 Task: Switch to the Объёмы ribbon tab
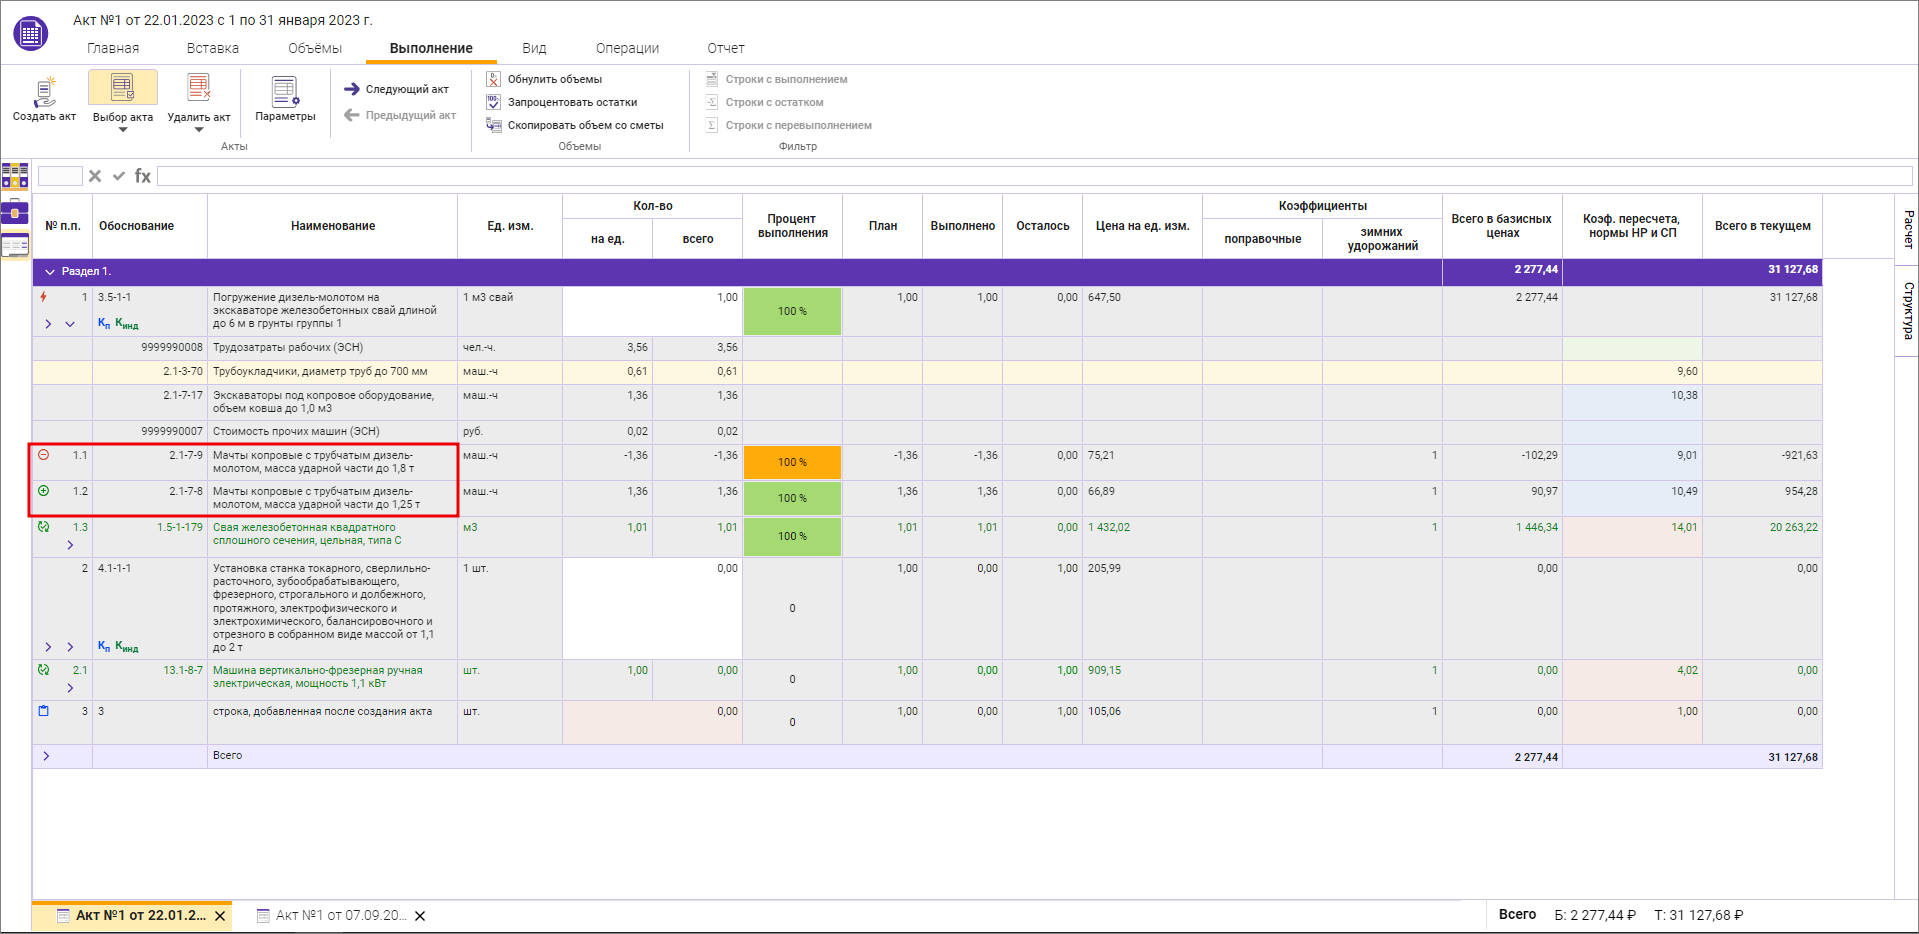314,48
